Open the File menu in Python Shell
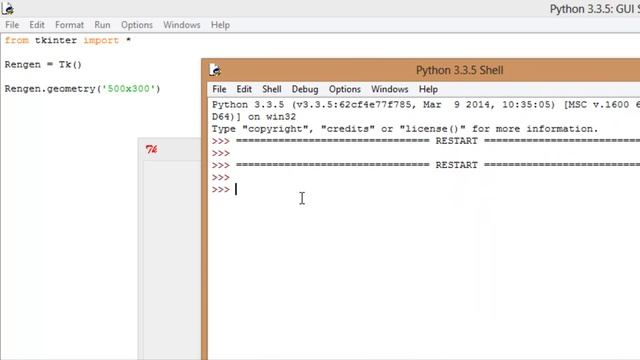The height and width of the screenshot is (360, 640). tap(219, 89)
